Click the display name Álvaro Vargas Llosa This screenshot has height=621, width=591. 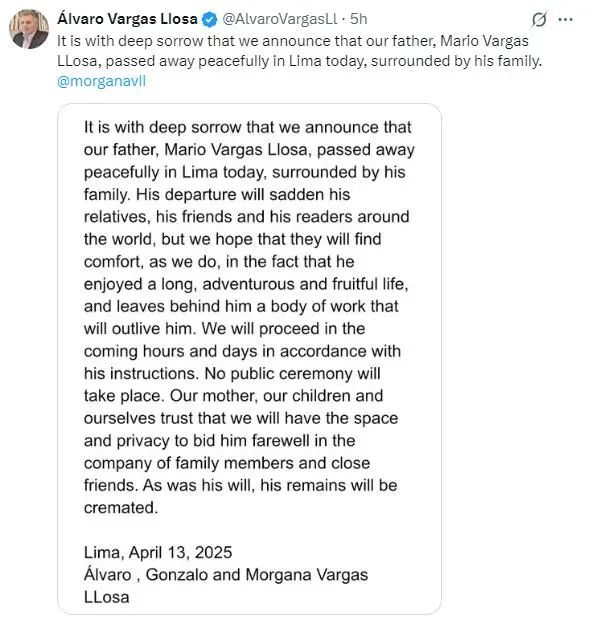point(127,19)
